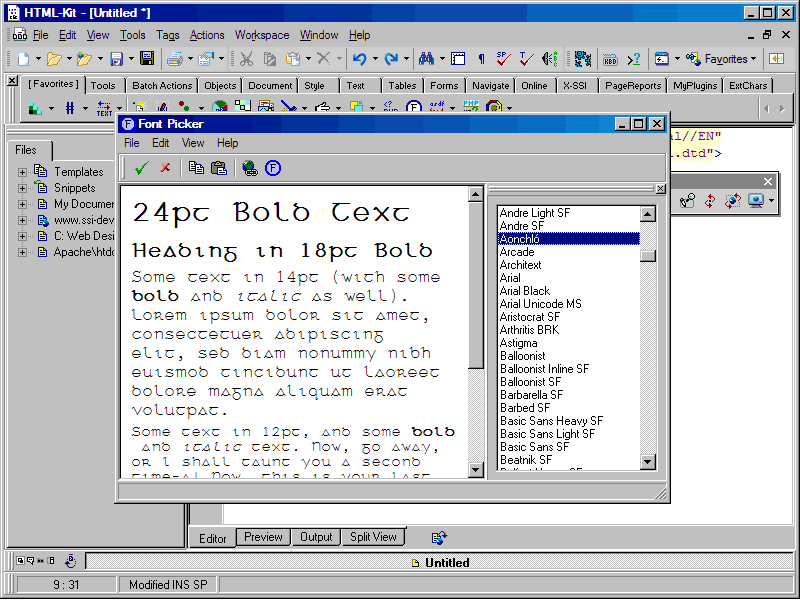Open the Font Picker Help menu
This screenshot has width=800, height=600.
click(227, 143)
